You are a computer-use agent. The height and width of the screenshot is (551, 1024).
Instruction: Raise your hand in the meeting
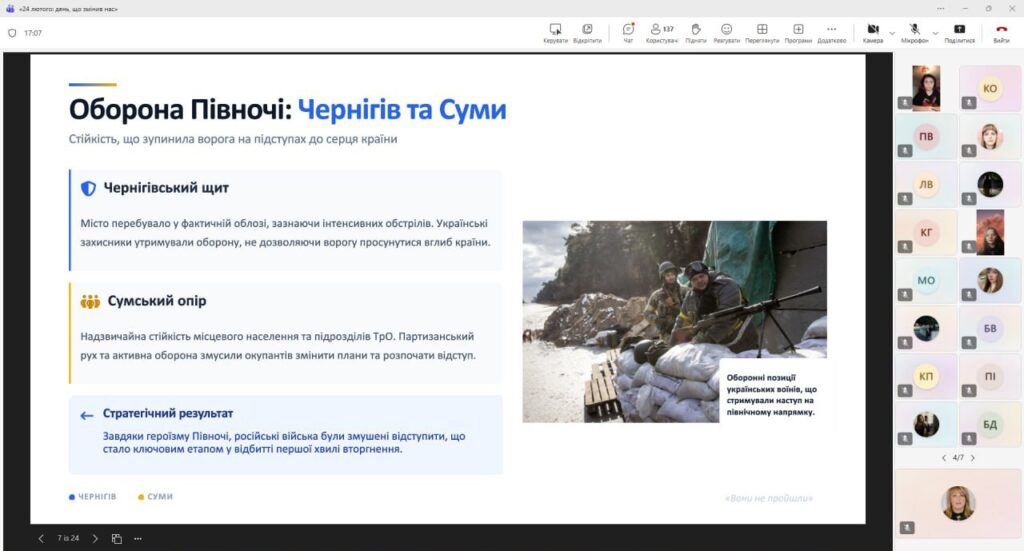pos(696,32)
